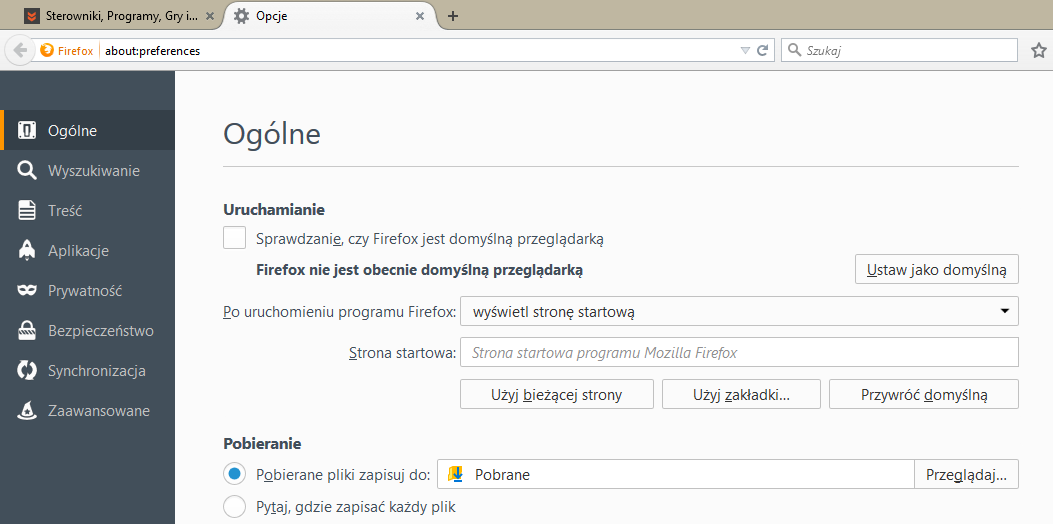Image resolution: width=1053 pixels, height=524 pixels.
Task: Click the Ustaw jako domyślną button
Action: (937, 269)
